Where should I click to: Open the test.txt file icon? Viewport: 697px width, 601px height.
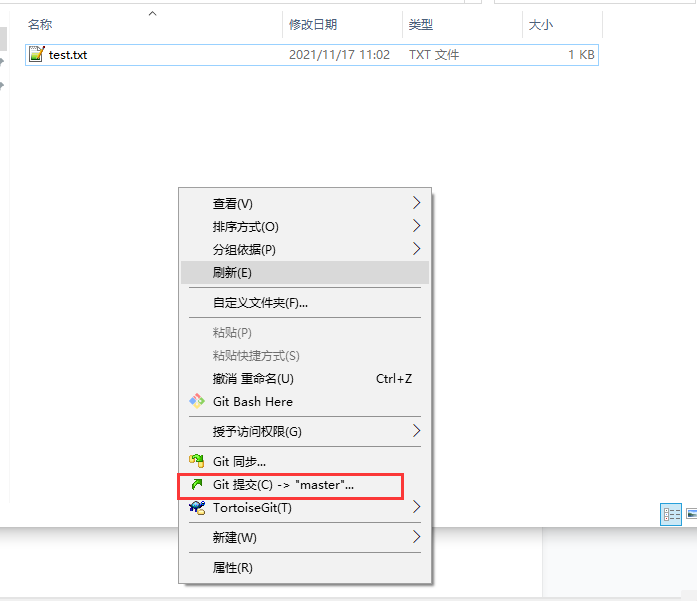36,54
